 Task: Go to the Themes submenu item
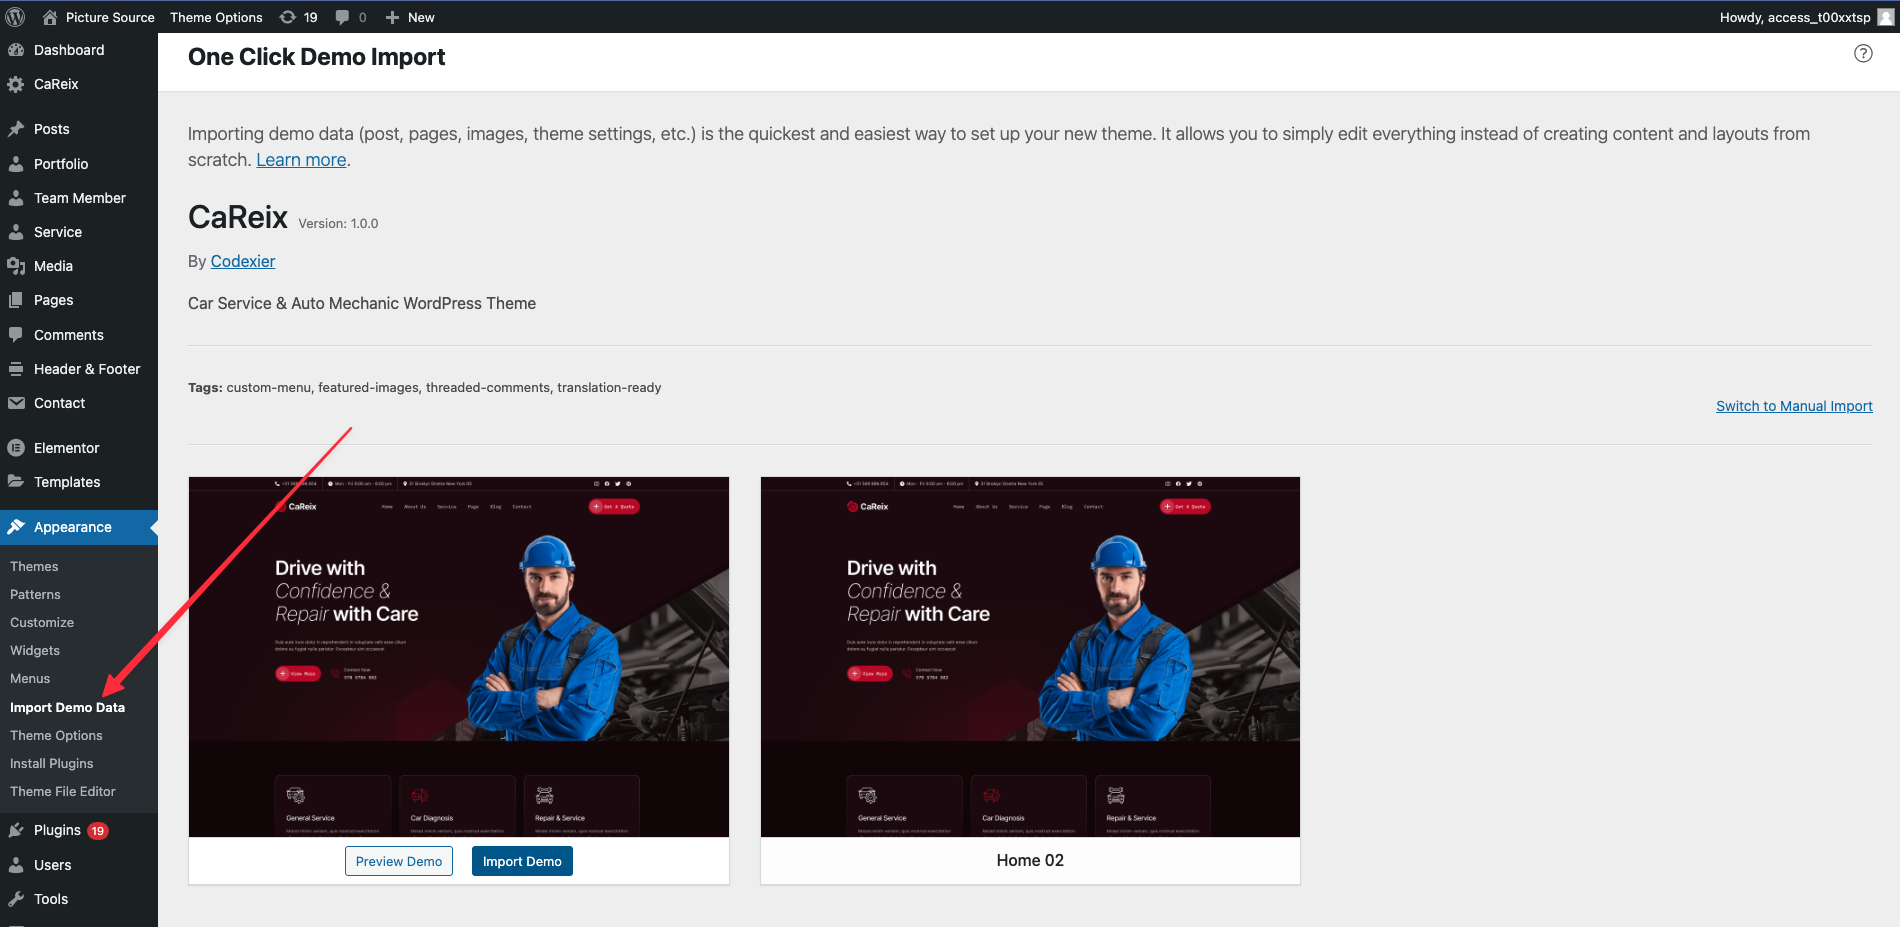pyautogui.click(x=34, y=566)
